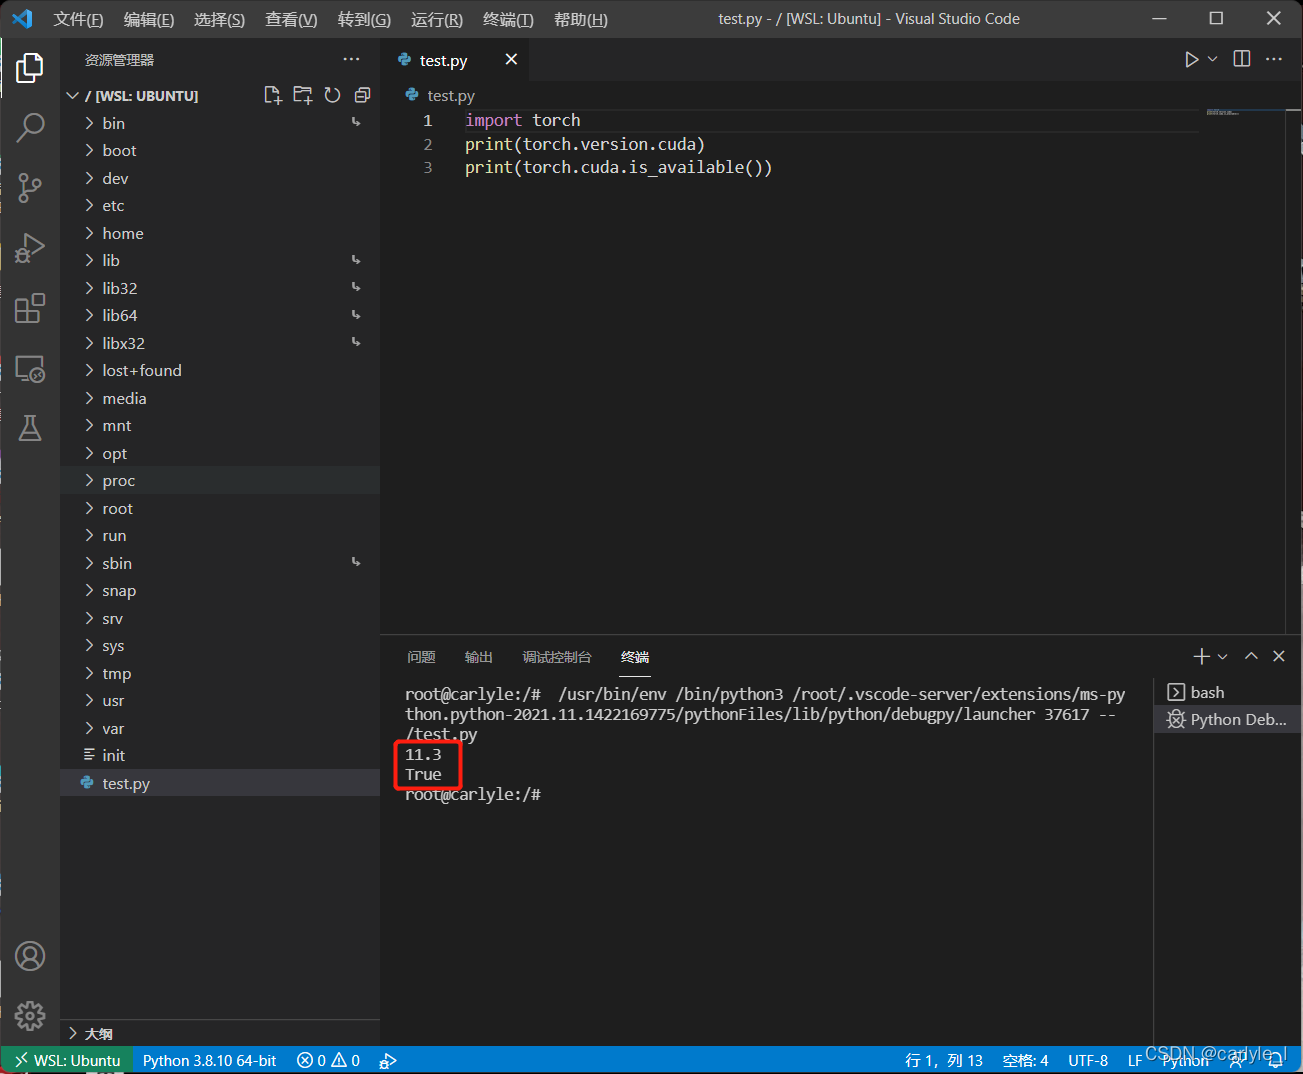
Task: Select the bash session in terminal list
Action: 1204,691
